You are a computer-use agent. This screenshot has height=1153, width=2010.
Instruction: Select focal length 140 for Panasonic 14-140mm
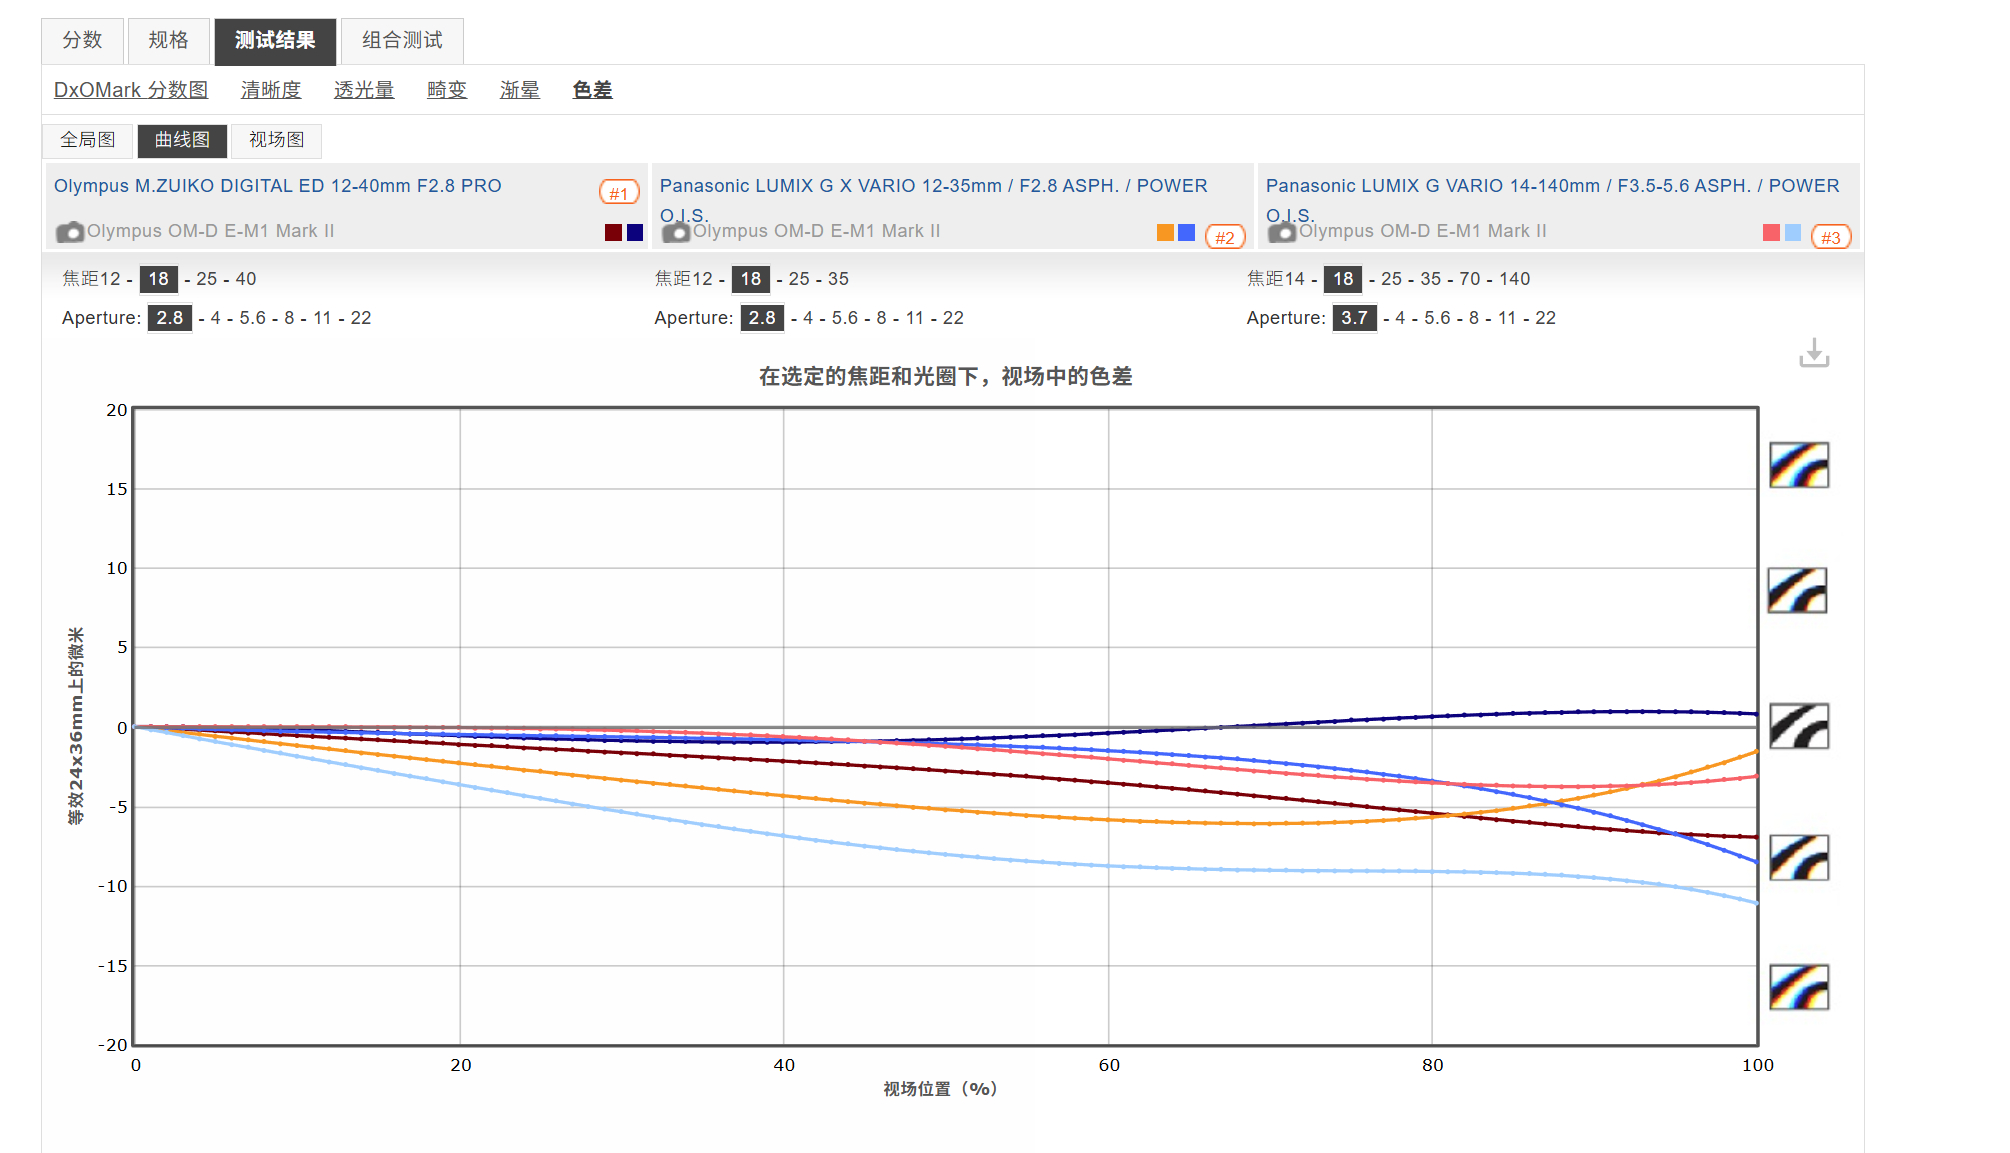pos(1514,279)
